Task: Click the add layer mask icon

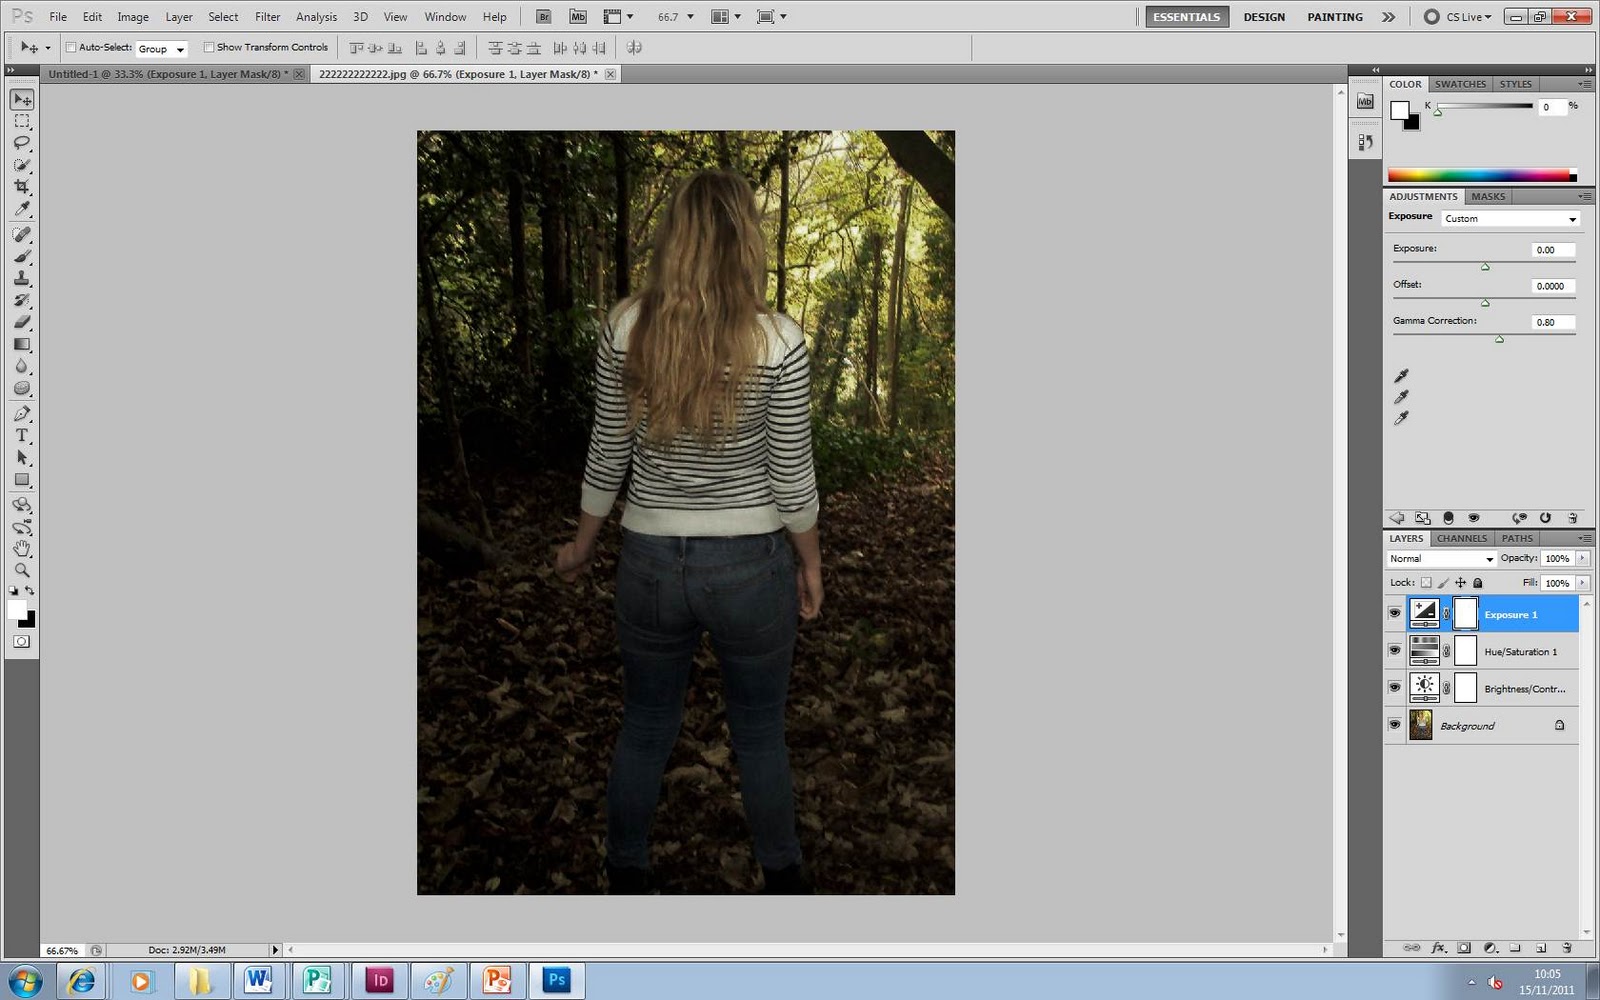Action: pyautogui.click(x=1463, y=947)
